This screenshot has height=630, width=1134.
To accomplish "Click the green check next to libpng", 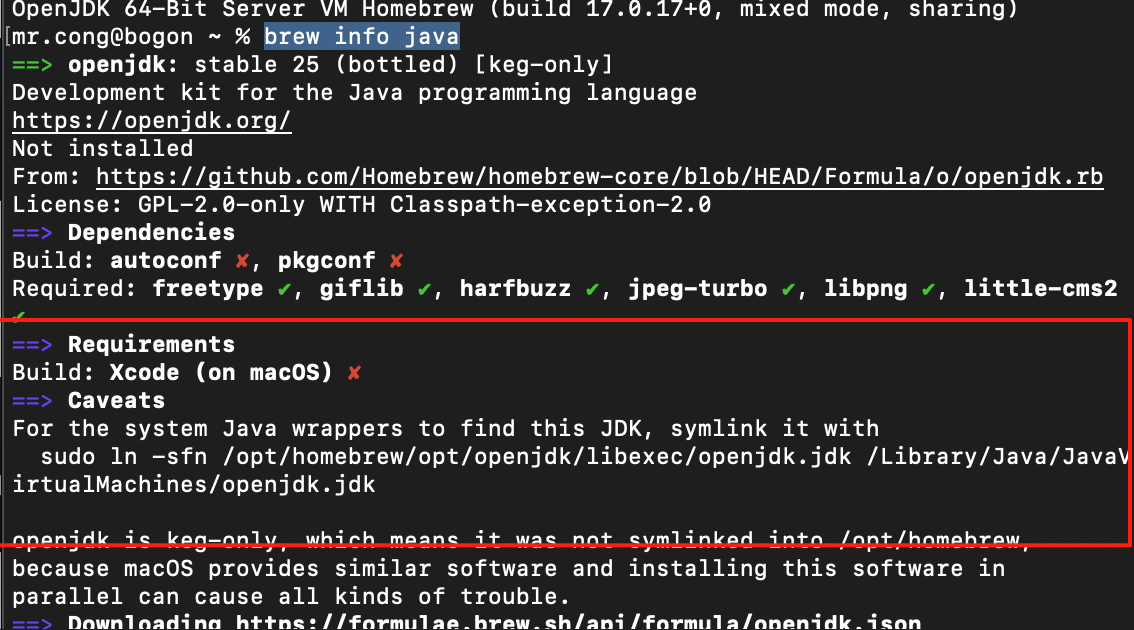I will coord(929,289).
